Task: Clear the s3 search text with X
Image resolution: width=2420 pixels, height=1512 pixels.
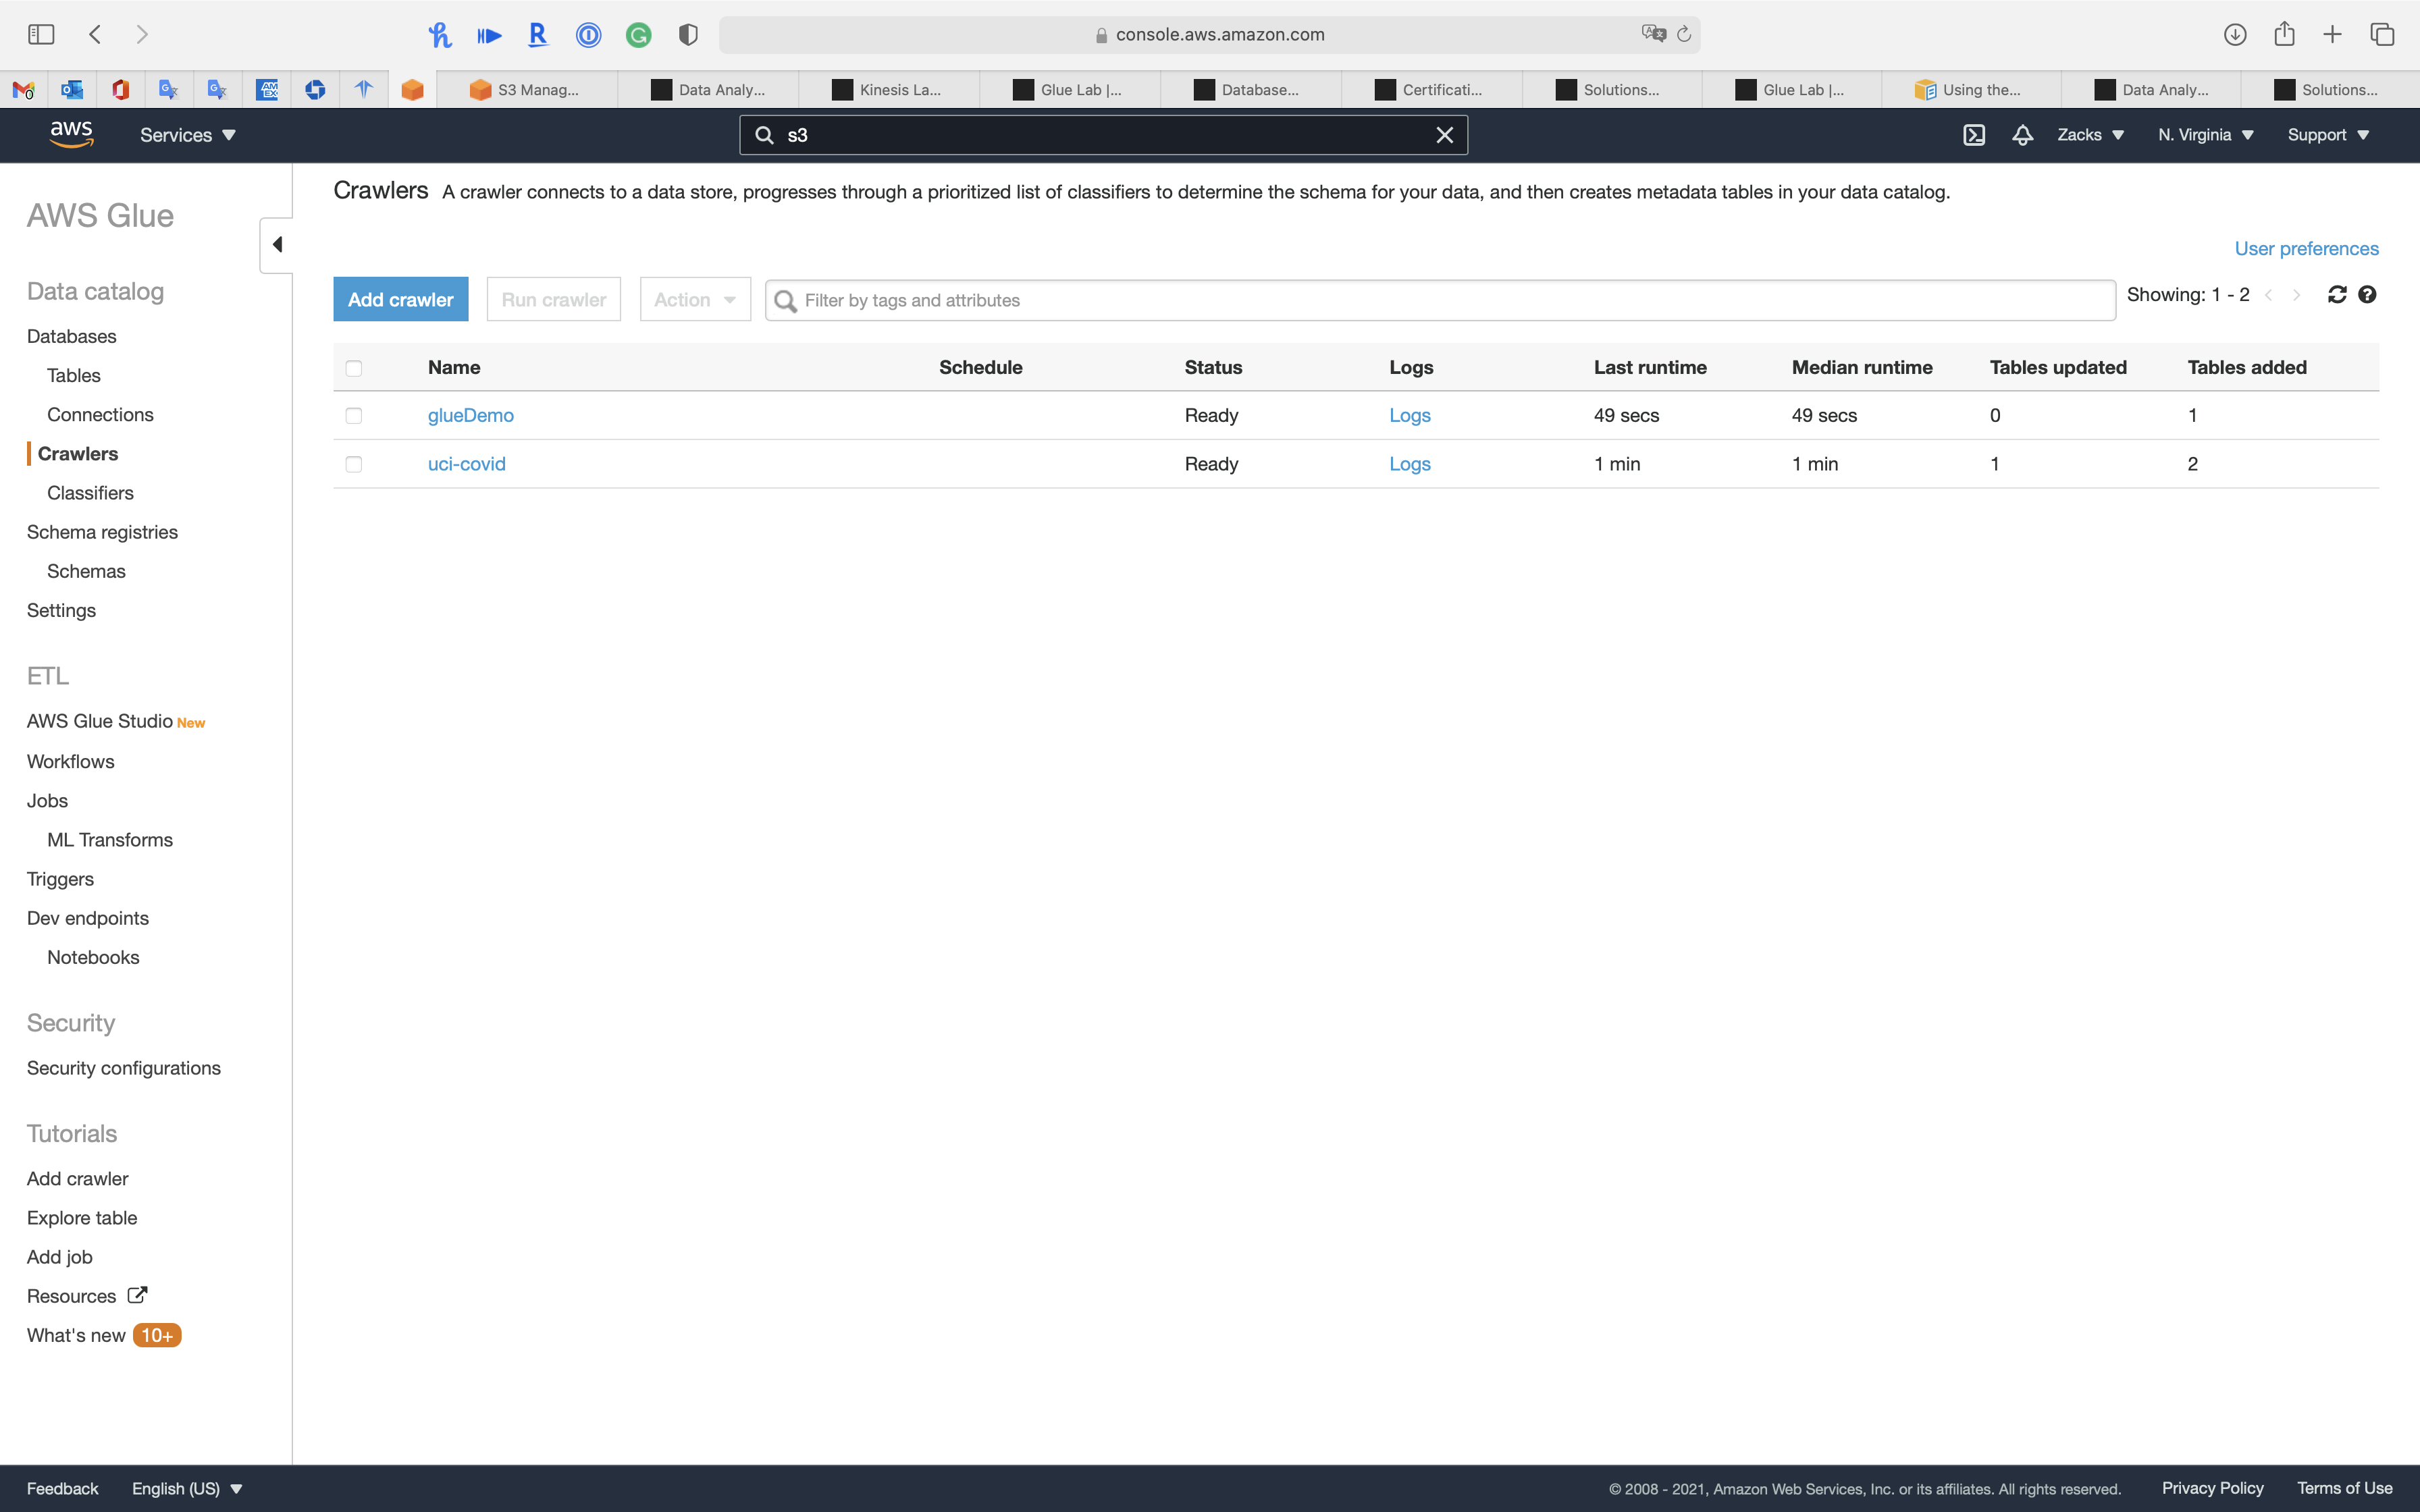Action: [x=1444, y=135]
